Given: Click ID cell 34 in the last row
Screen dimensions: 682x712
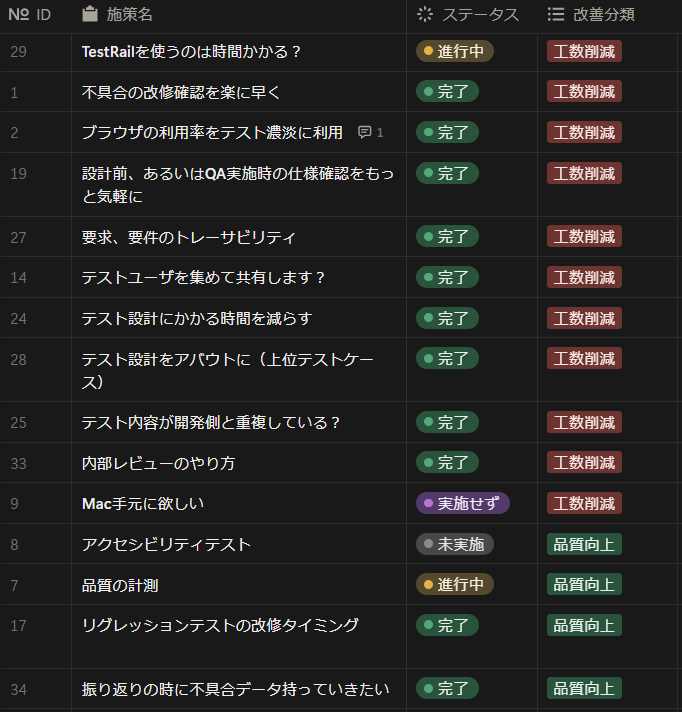Looking at the screenshot, I should pyautogui.click(x=19, y=690).
